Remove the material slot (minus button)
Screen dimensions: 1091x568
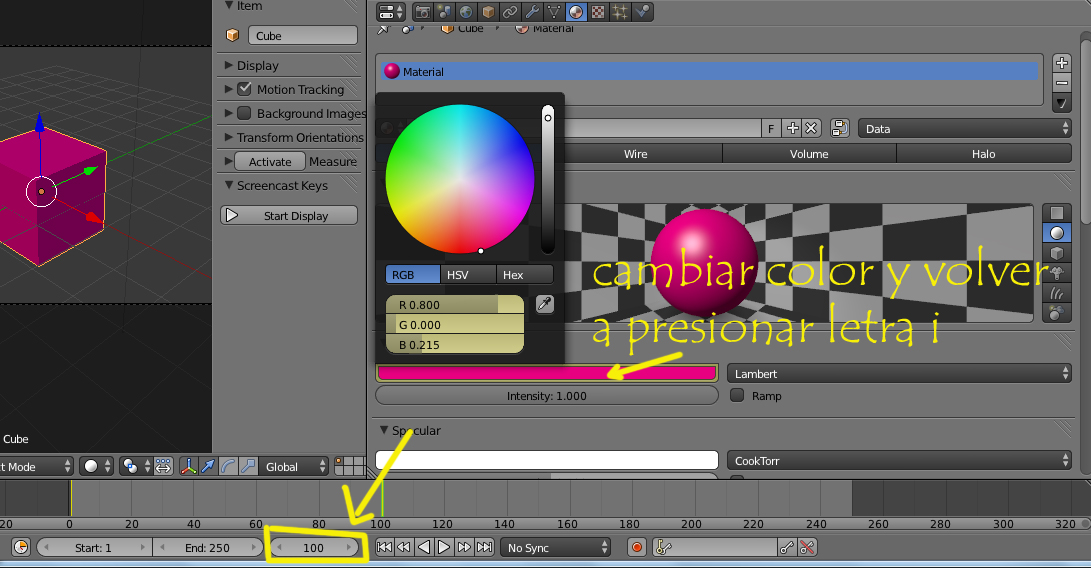click(x=1062, y=83)
